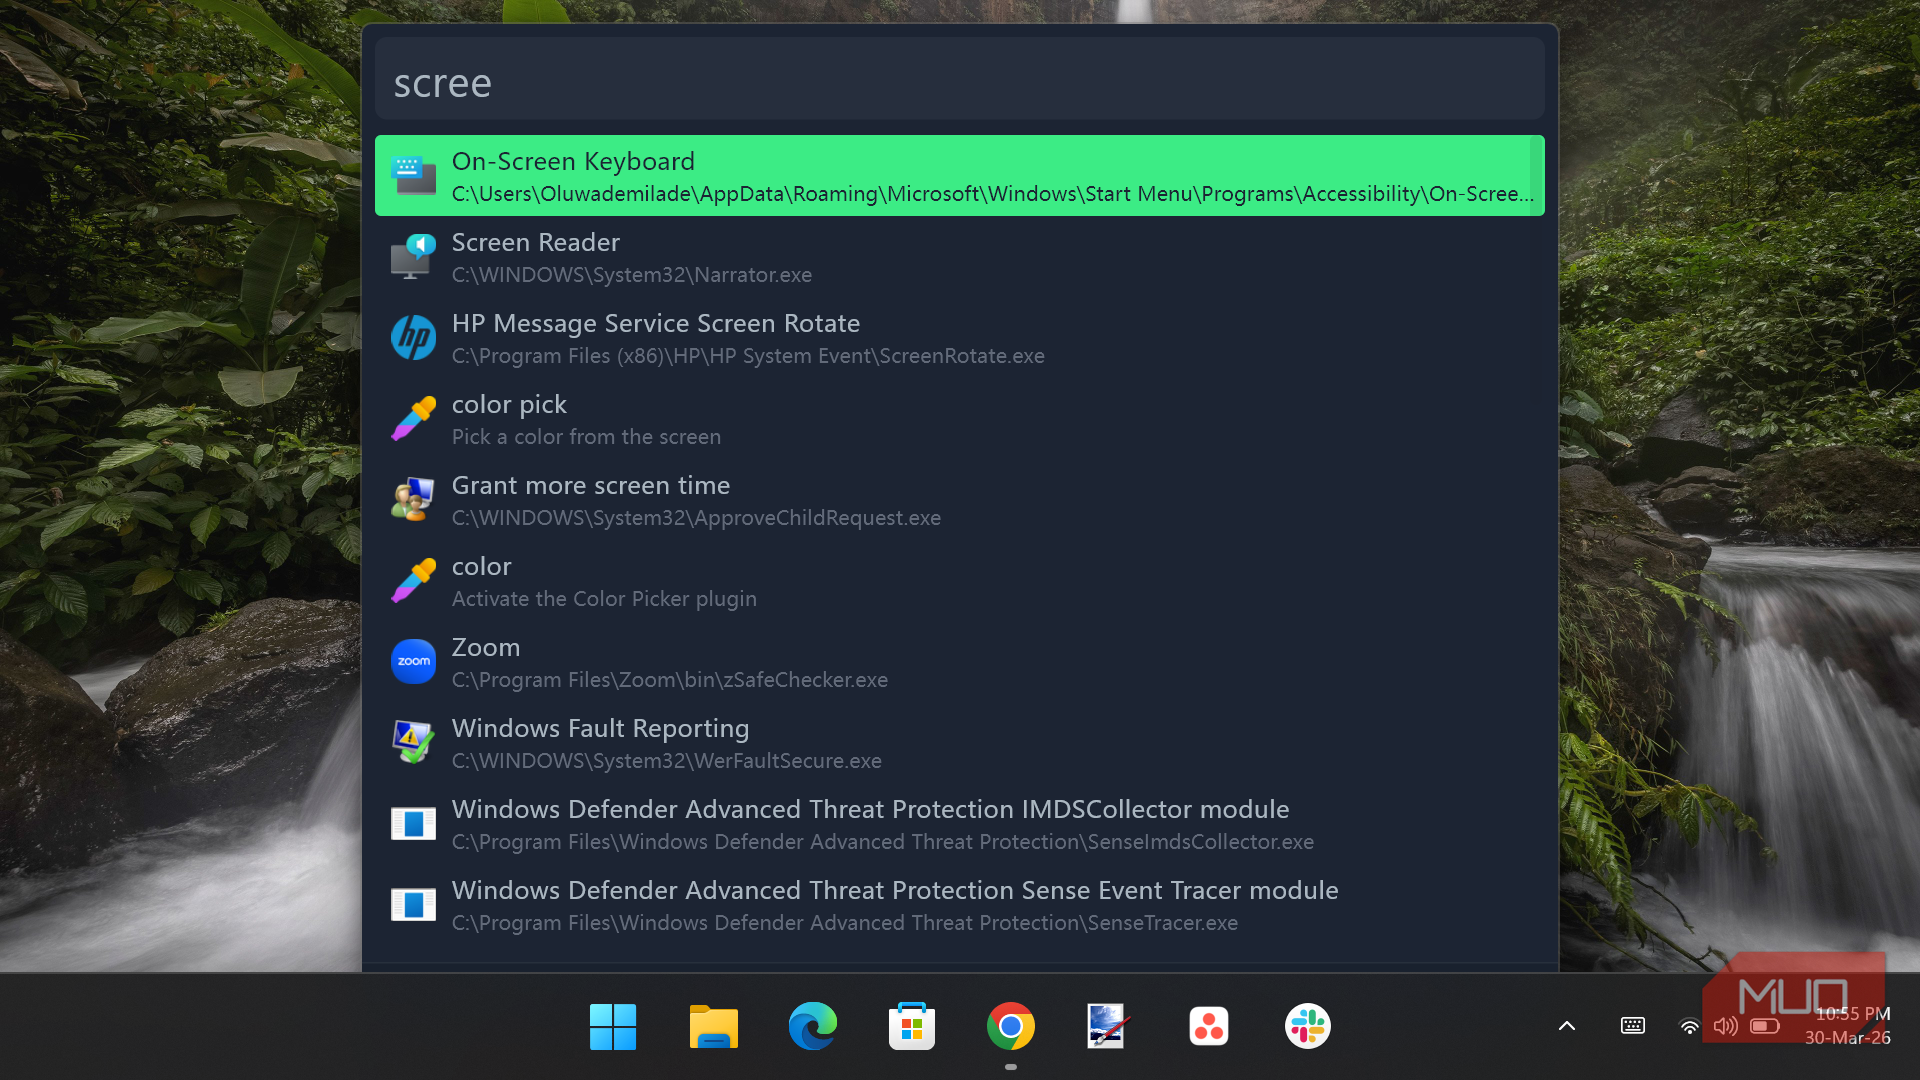Click the Windows Fault Reporting icon
1920x1080 pixels.
pyautogui.click(x=413, y=743)
